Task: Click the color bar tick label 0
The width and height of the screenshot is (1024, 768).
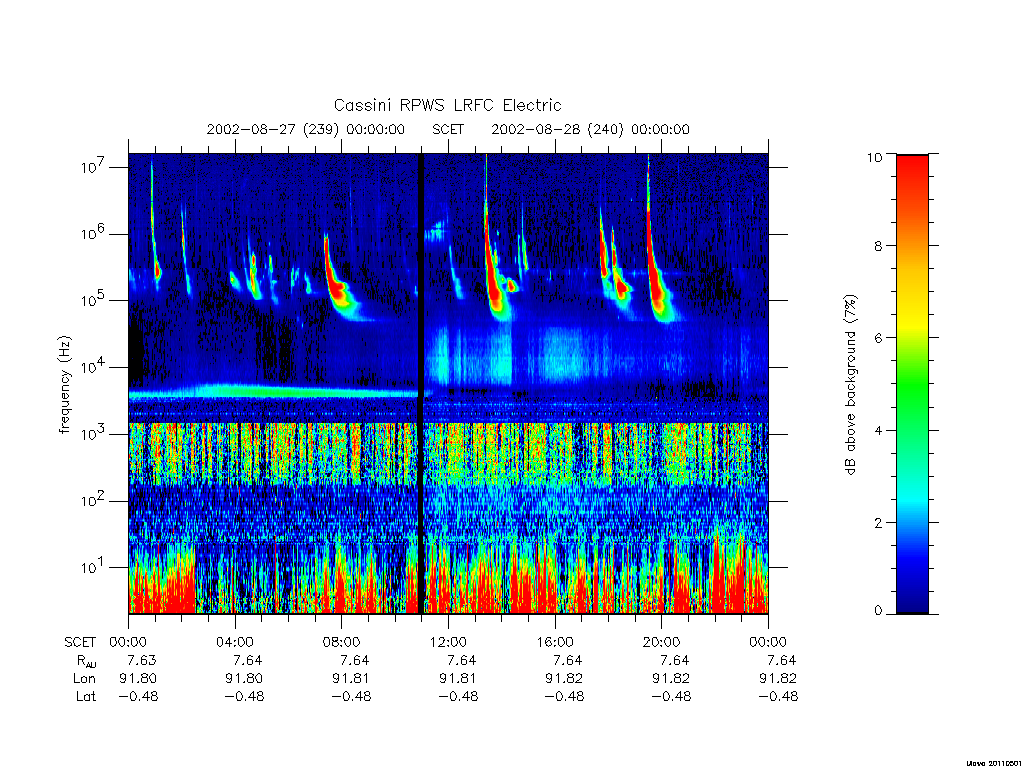Action: pyautogui.click(x=878, y=611)
